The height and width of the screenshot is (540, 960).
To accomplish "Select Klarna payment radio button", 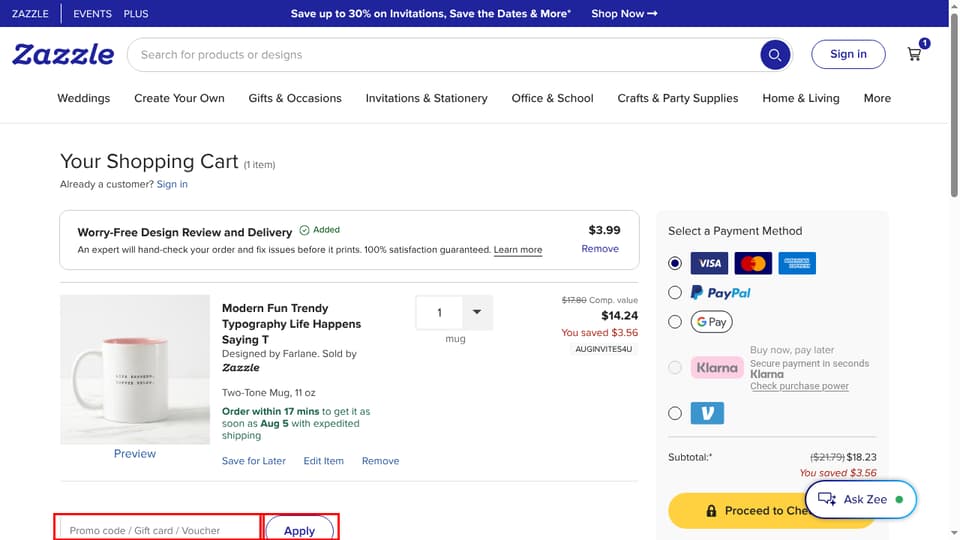I will point(675,367).
